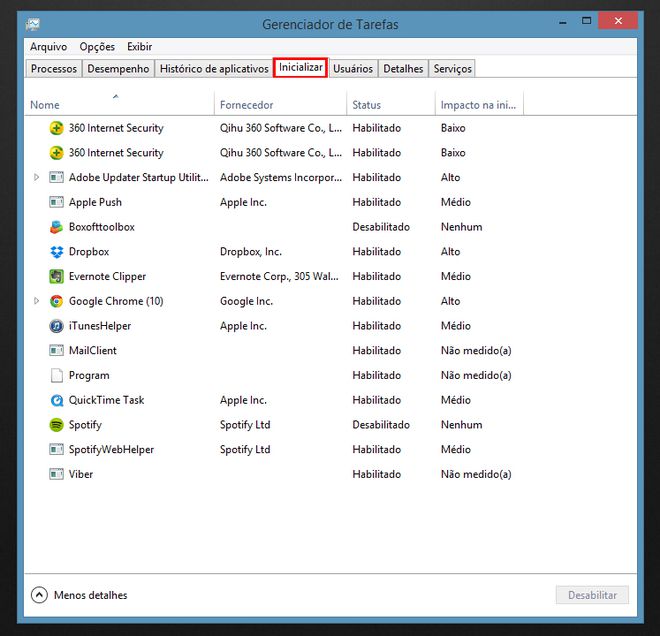Click the Evernote Corp. vendor cell
This screenshot has height=636, width=660.
pos(279,277)
